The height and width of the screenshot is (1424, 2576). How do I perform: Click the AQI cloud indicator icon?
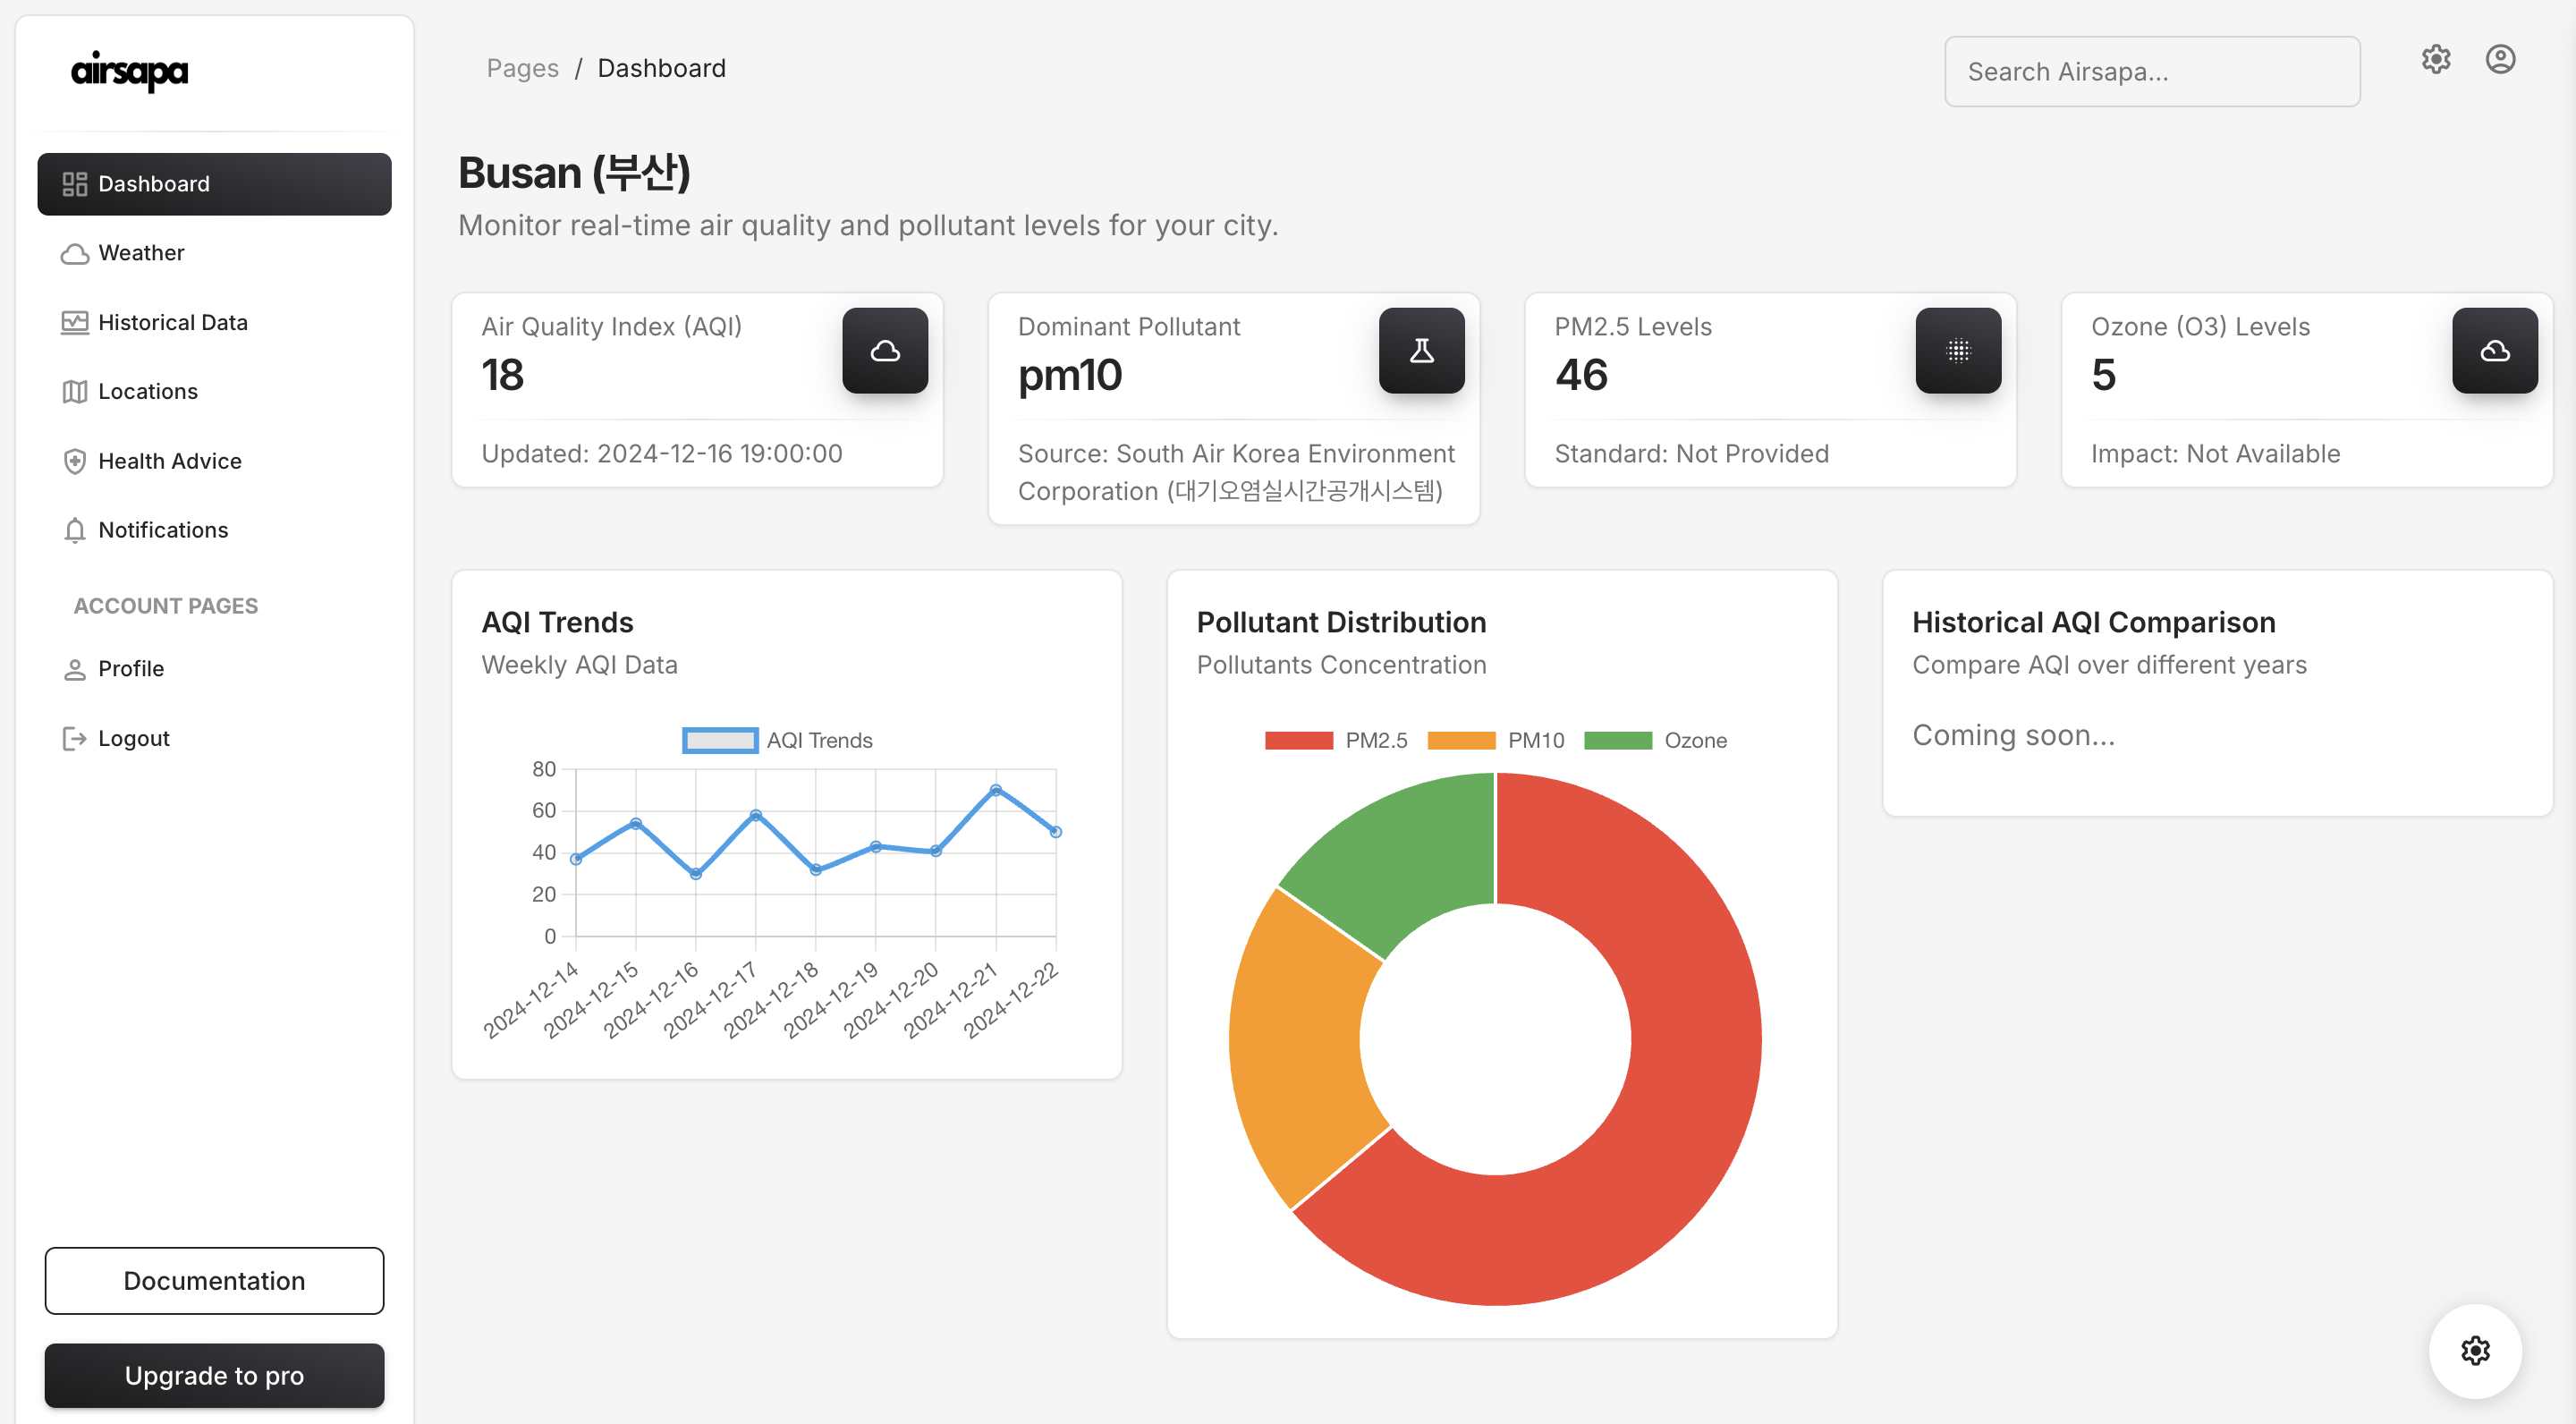click(x=884, y=349)
